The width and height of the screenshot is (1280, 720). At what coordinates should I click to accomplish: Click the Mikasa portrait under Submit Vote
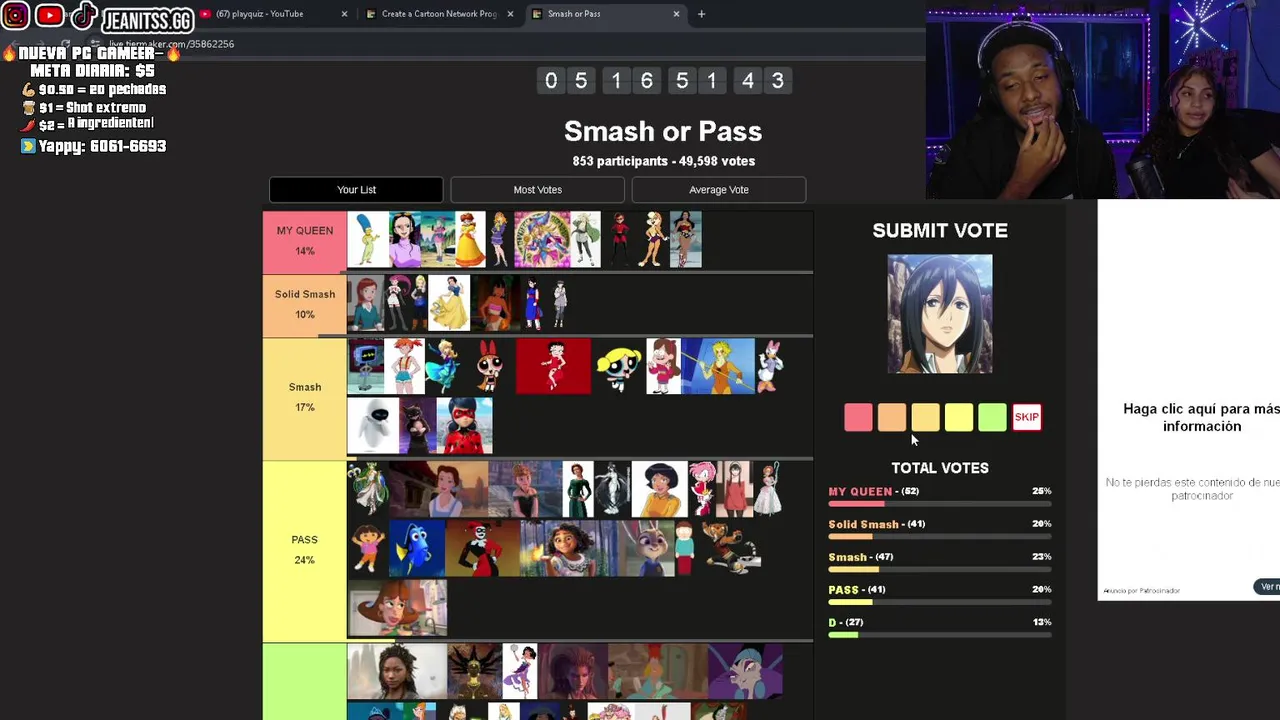click(940, 314)
